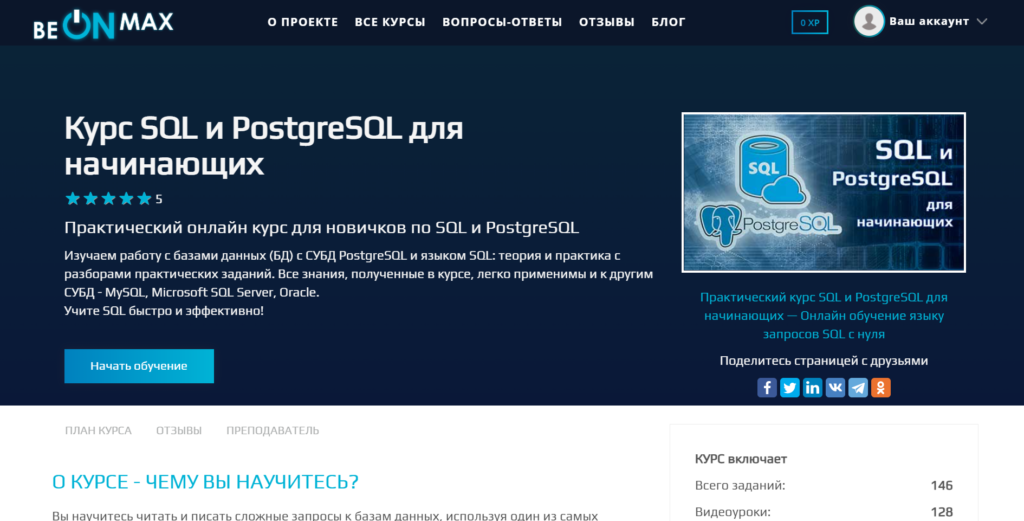Click the КУРС включает heading

741,459
